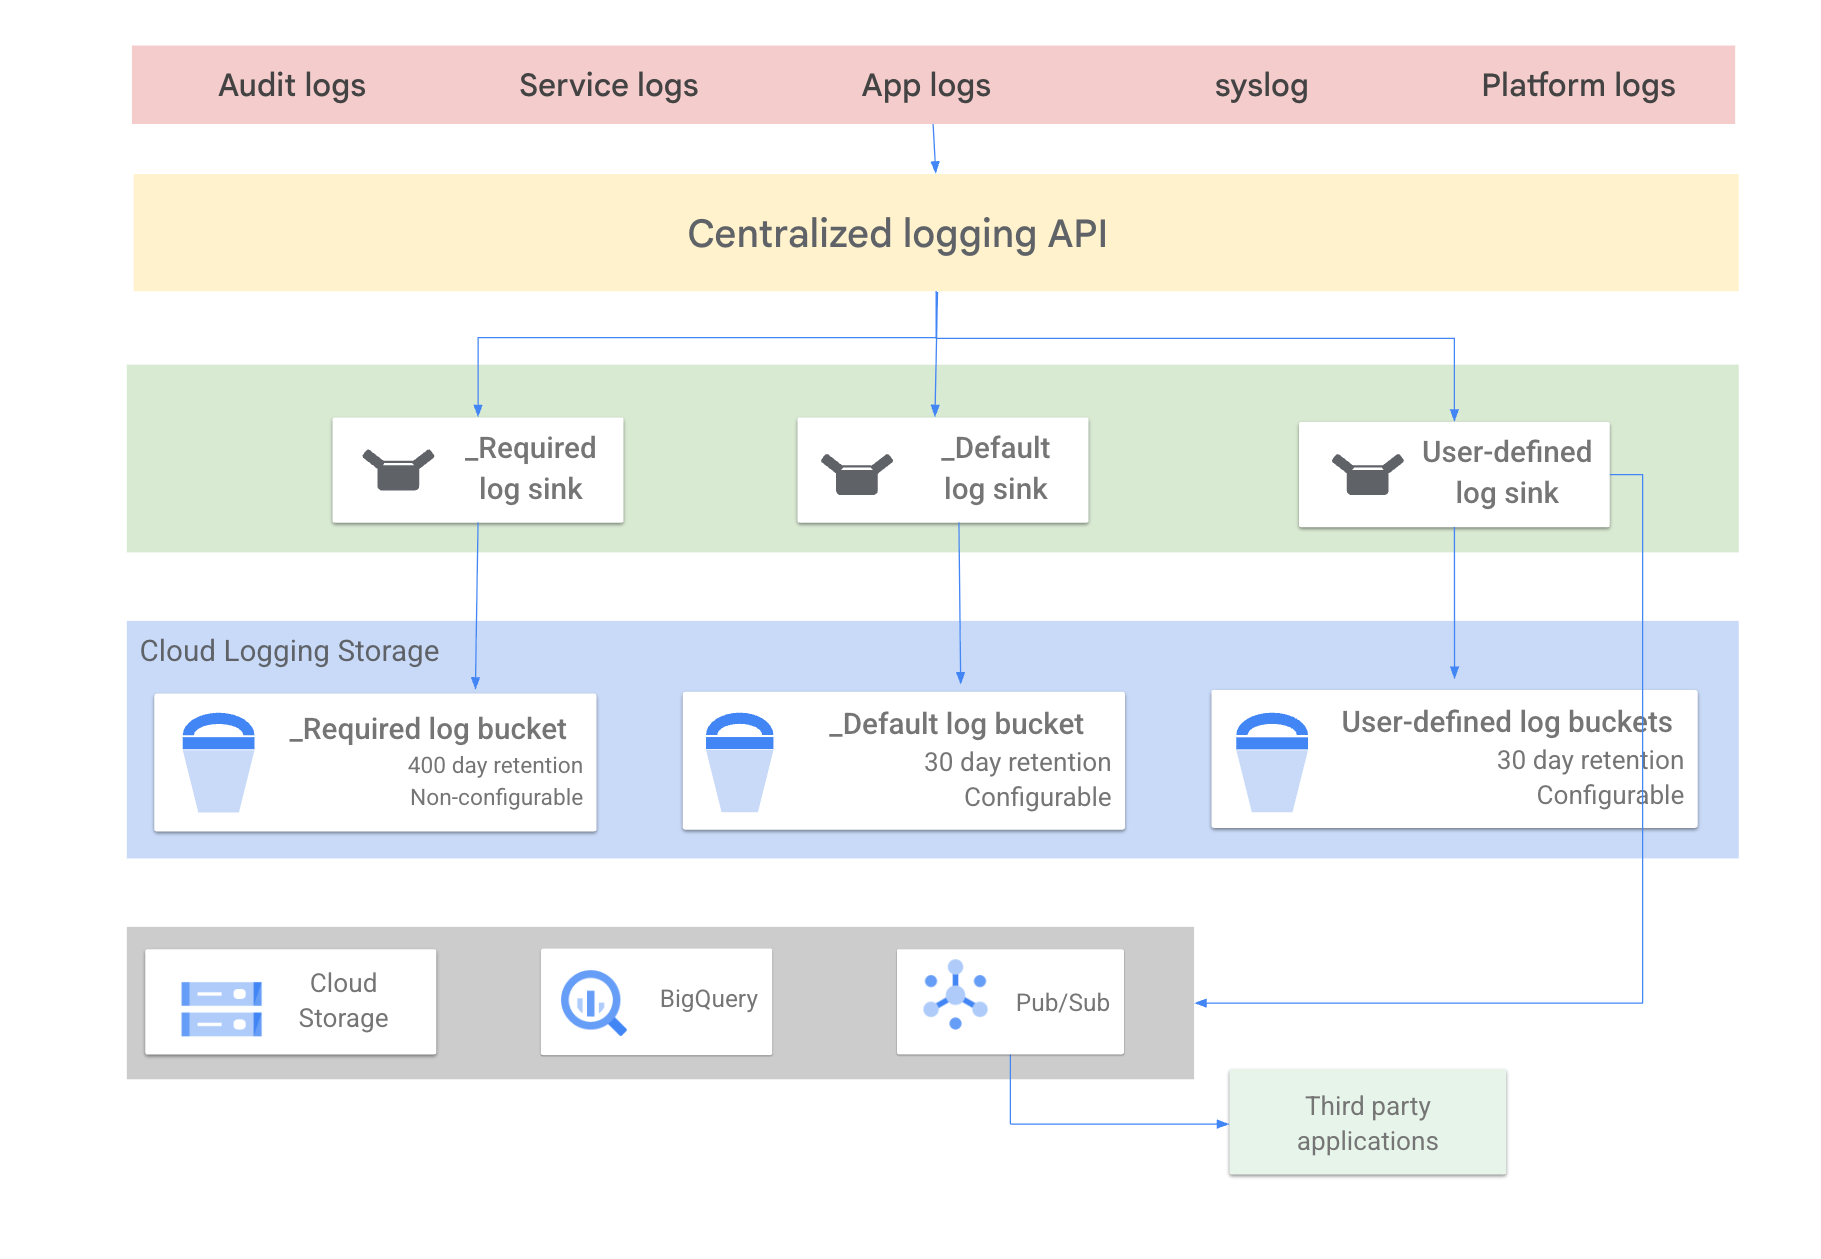Click the User-defined log sink text
This screenshot has width=1821, height=1259.
click(x=1506, y=472)
